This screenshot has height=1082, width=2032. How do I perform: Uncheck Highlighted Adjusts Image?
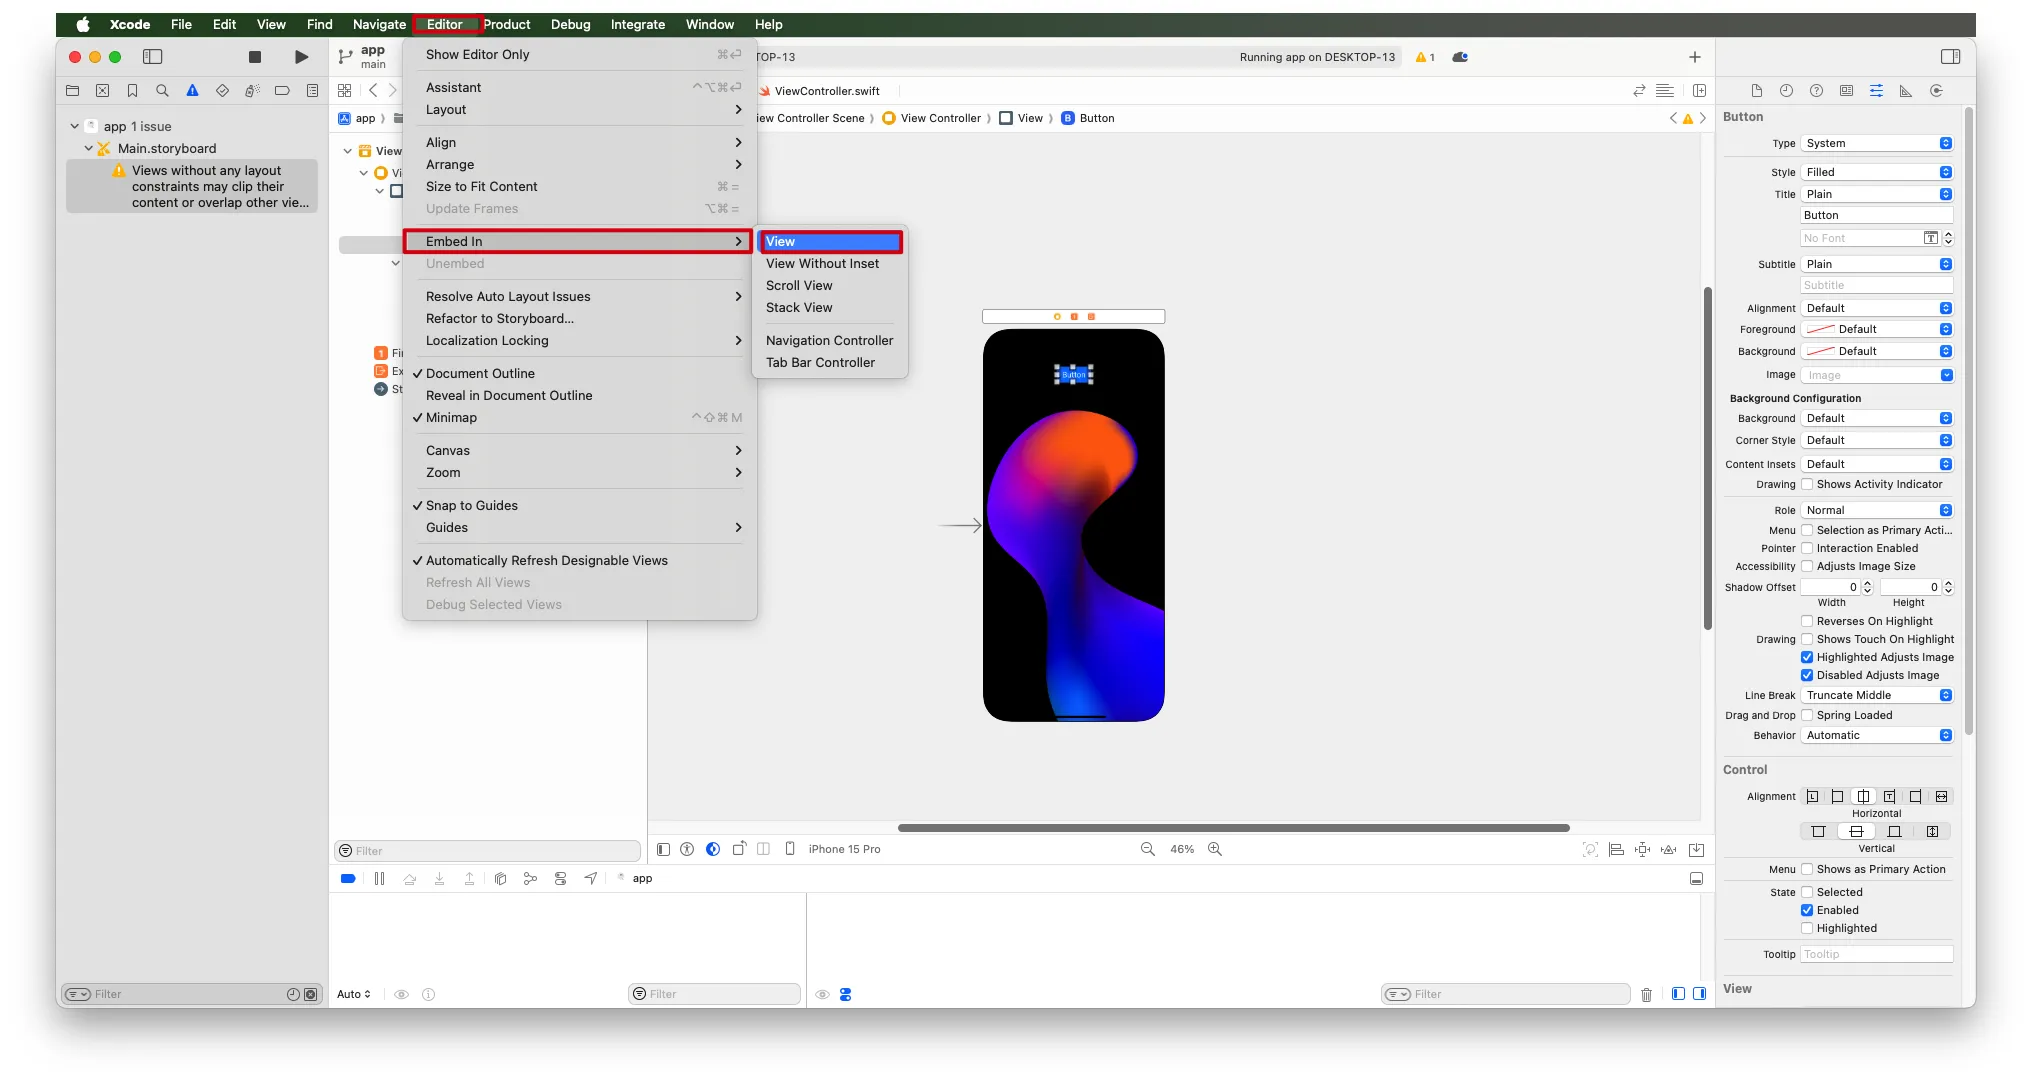1807,658
